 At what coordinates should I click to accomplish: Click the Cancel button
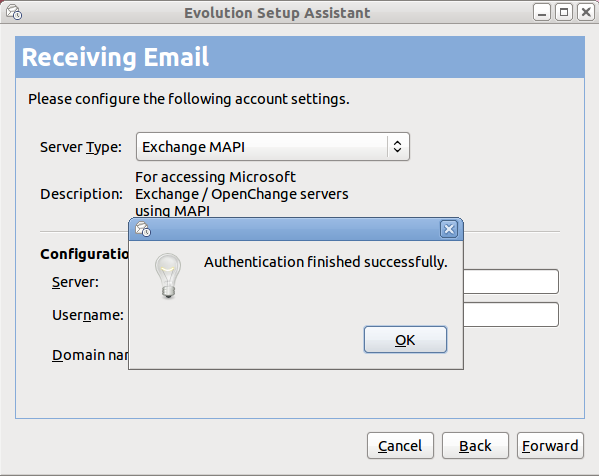pyautogui.click(x=400, y=445)
